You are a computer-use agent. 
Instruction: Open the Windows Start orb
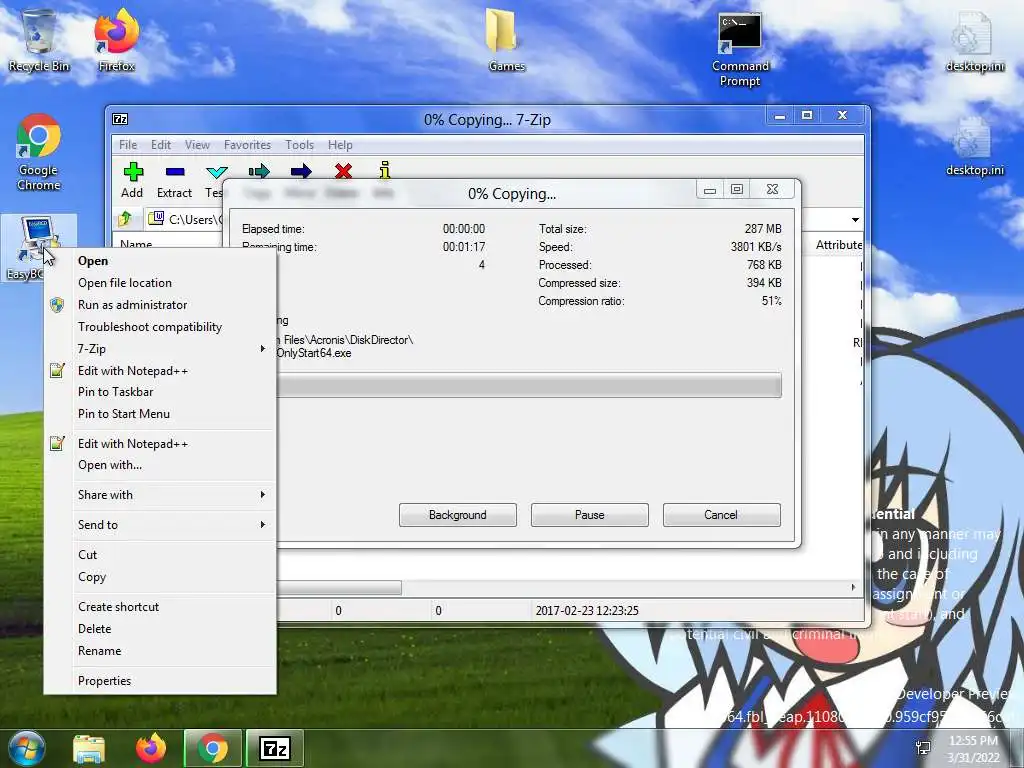click(26, 748)
